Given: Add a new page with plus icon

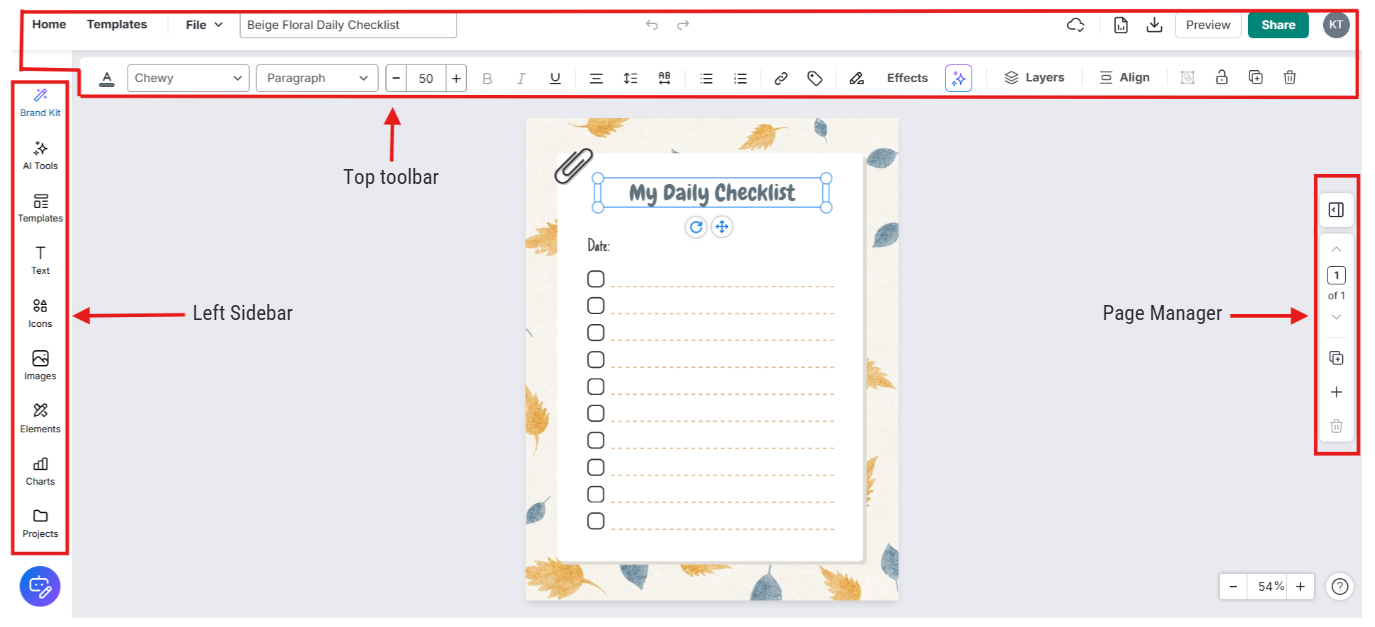Looking at the screenshot, I should tap(1336, 392).
